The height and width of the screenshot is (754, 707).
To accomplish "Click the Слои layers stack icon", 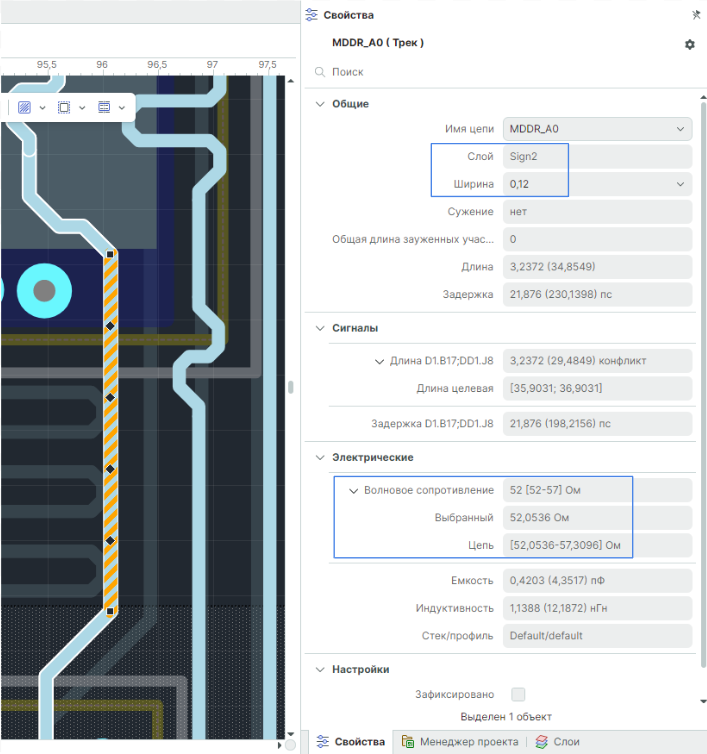I will [x=542, y=741].
